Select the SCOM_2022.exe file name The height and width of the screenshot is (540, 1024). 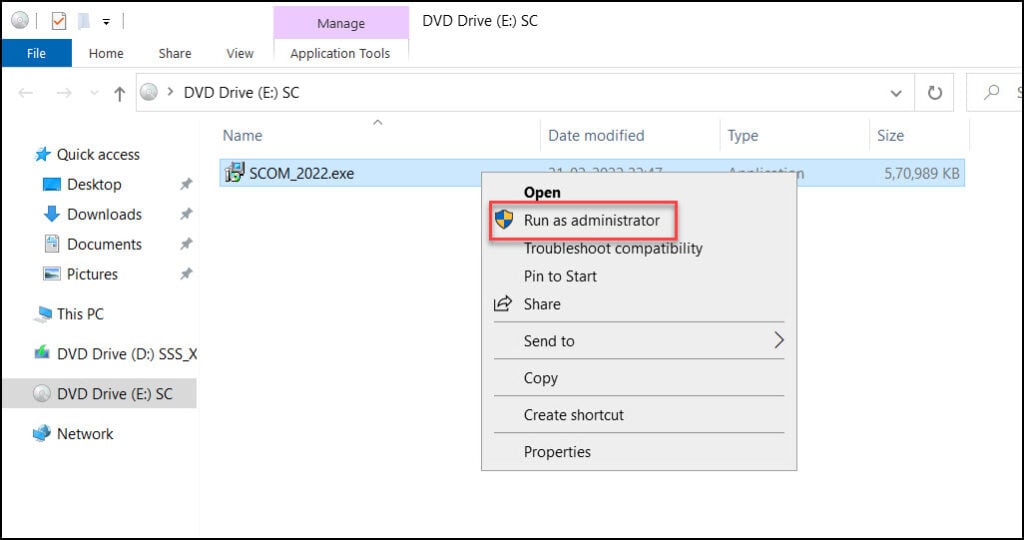(x=302, y=174)
